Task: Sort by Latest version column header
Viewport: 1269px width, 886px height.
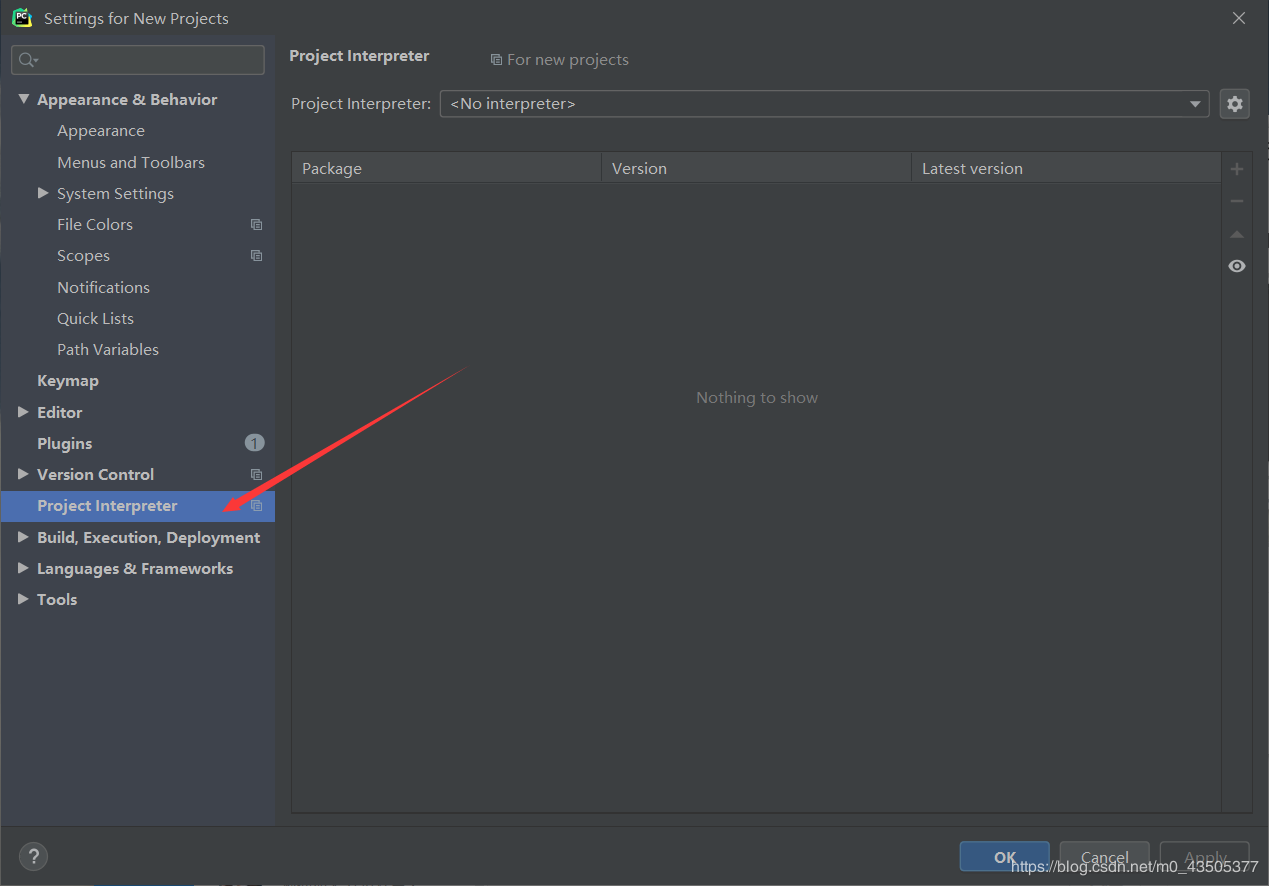Action: [1066, 168]
